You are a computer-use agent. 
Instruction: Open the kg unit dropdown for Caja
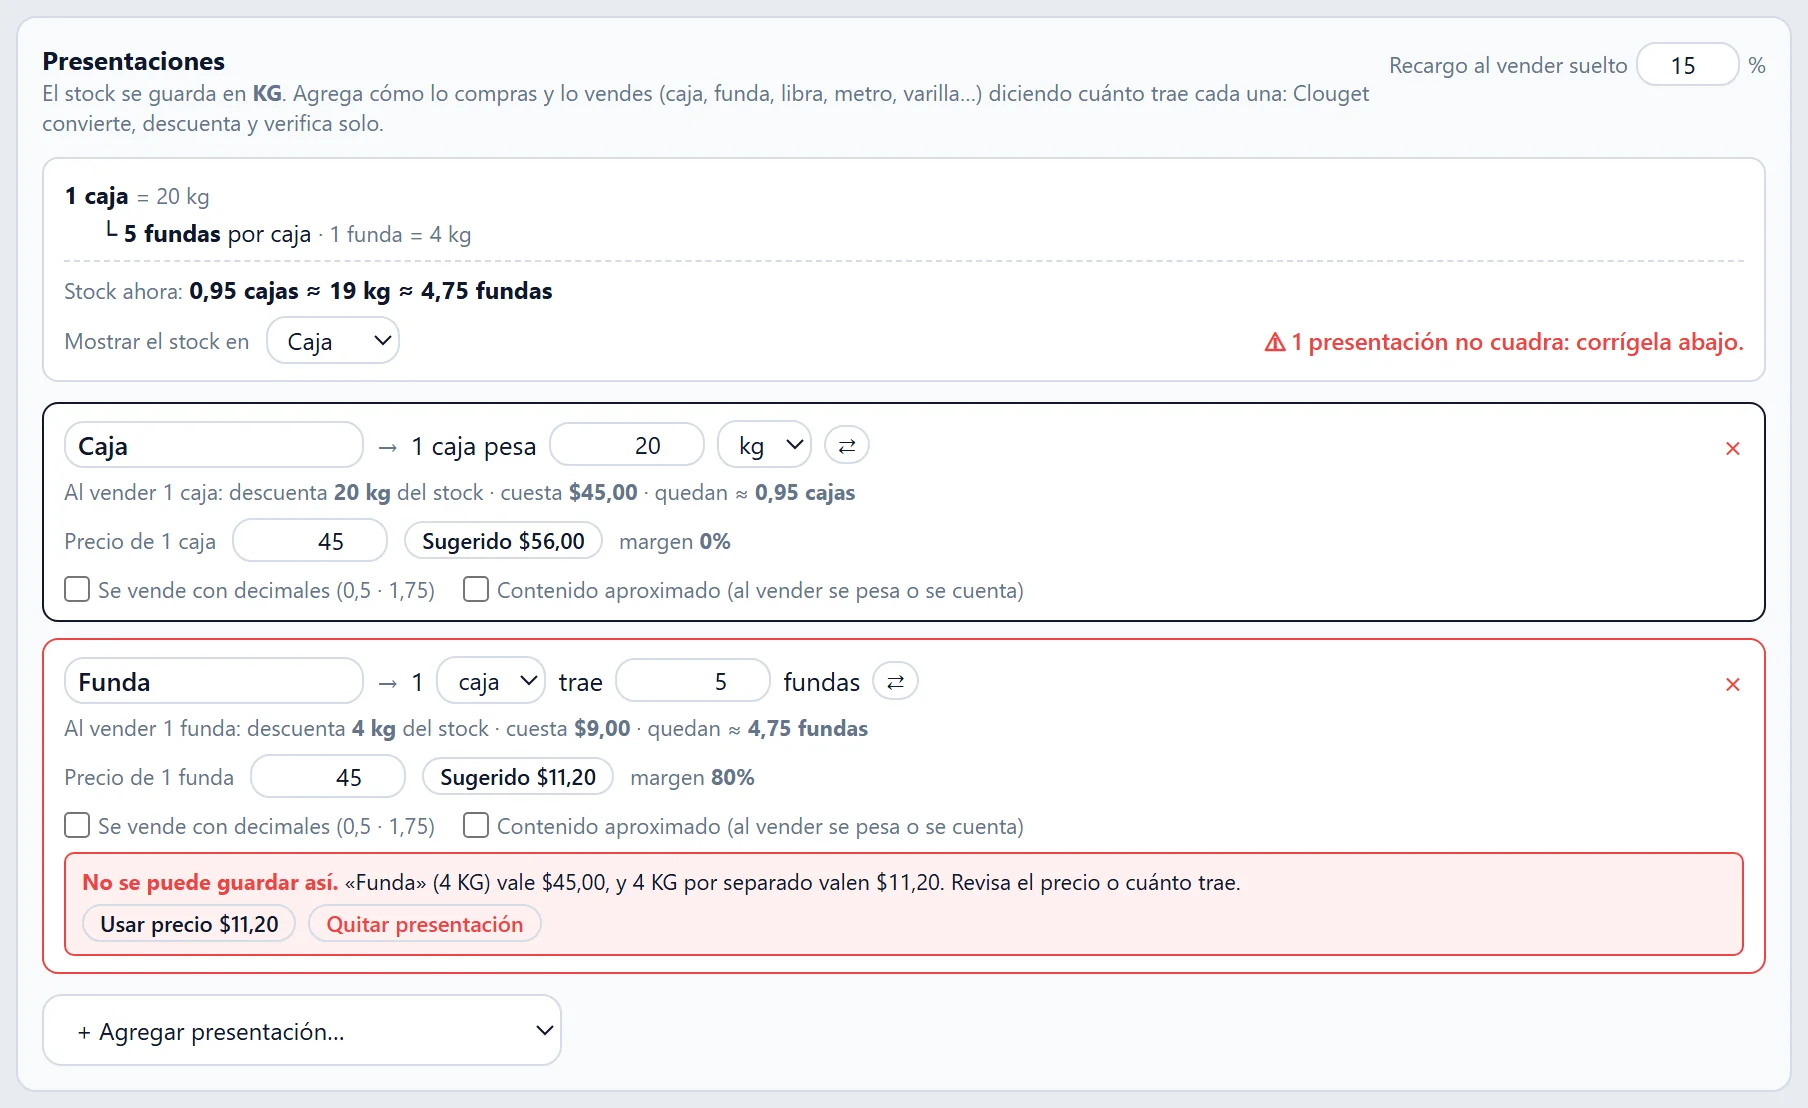(765, 445)
